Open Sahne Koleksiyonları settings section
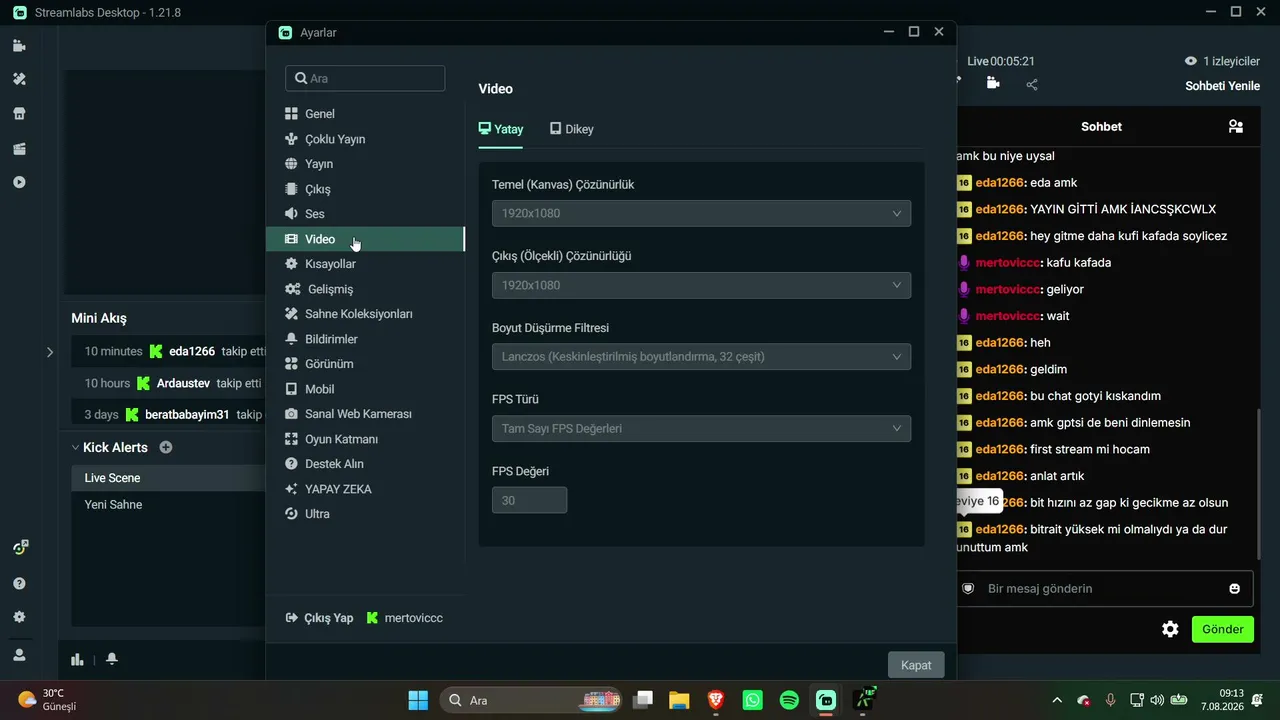1280x720 pixels. click(365, 314)
